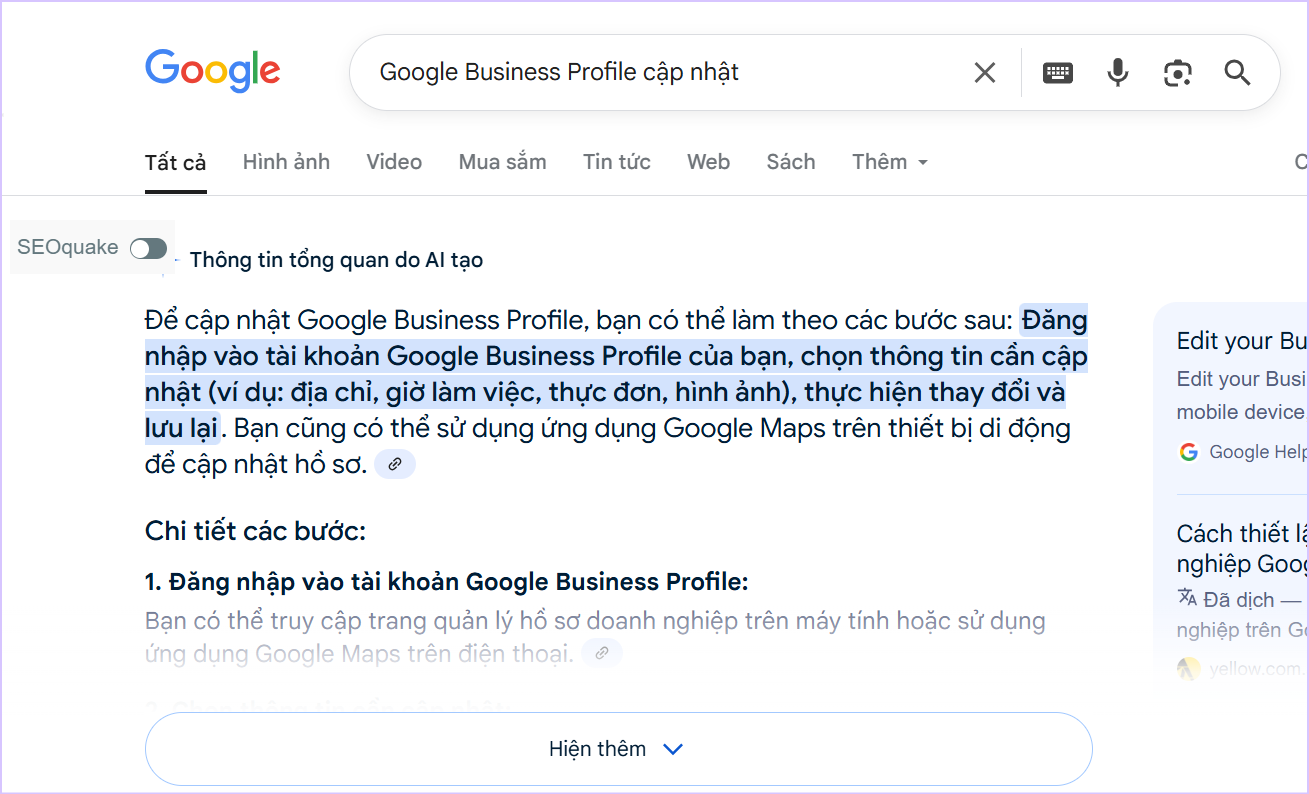
Task: Open link chip after 'trên điện thoại'
Action: (602, 653)
